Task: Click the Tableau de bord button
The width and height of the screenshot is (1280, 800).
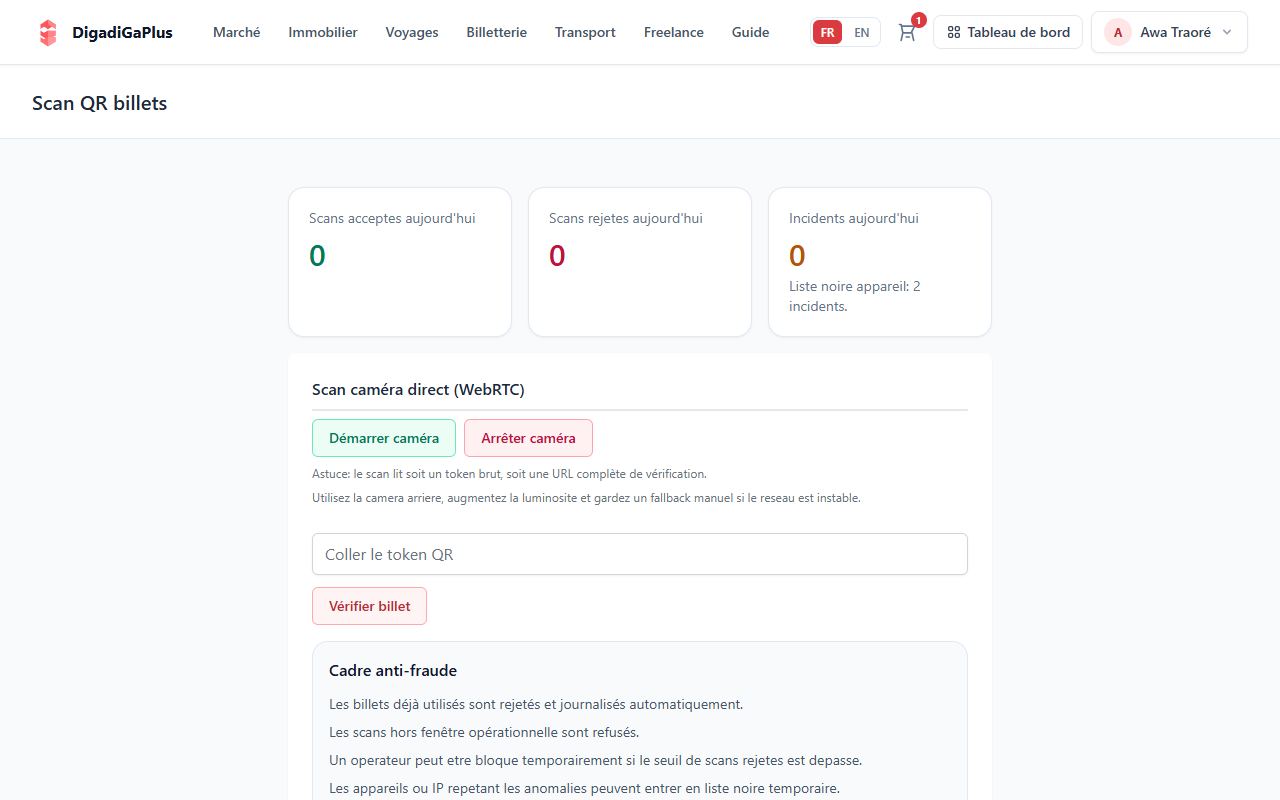Action: [x=1008, y=32]
